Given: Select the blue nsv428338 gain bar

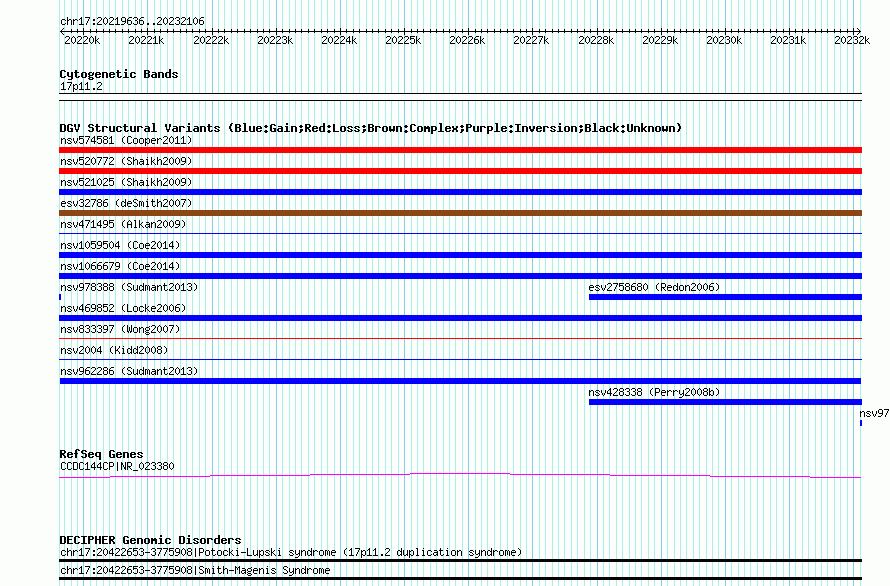Looking at the screenshot, I should coord(725,402).
